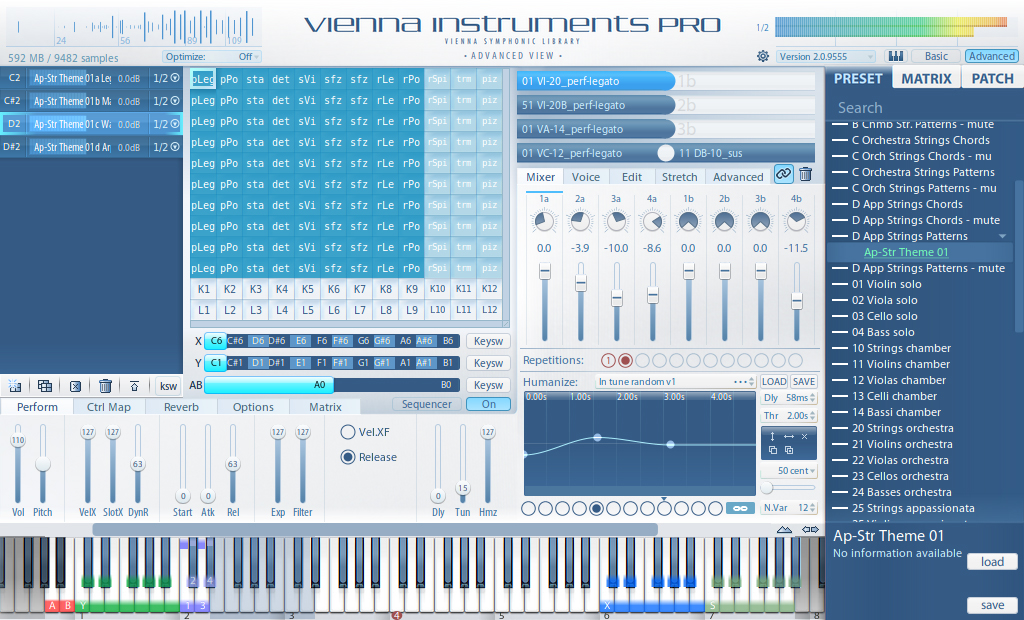Select repetition circle number 1
1024x620 pixels.
tap(608, 361)
